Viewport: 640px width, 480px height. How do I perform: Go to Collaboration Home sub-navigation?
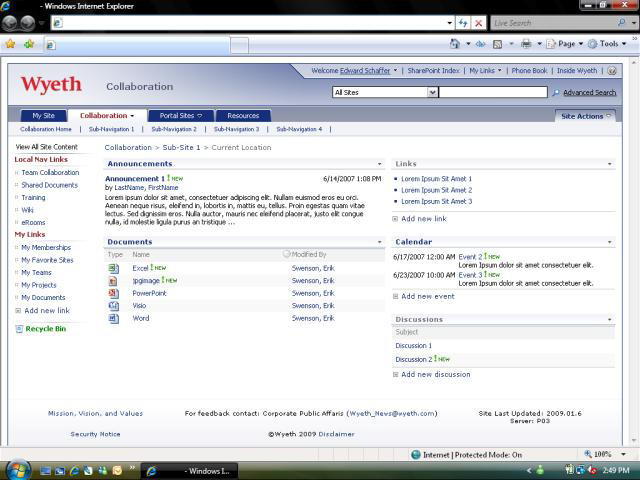coord(46,129)
